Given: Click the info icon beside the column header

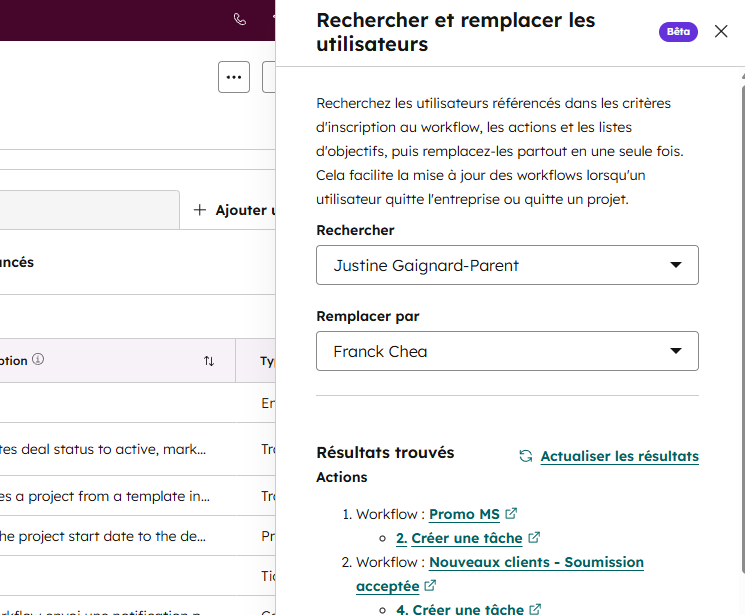Looking at the screenshot, I should coord(38,360).
